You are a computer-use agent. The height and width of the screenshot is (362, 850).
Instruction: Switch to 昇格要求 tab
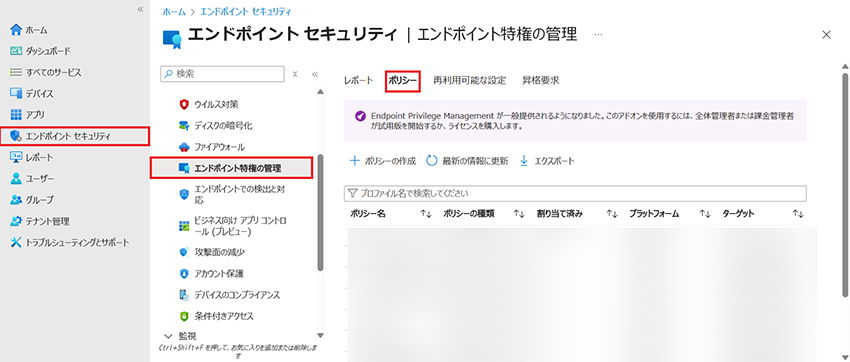click(540, 81)
